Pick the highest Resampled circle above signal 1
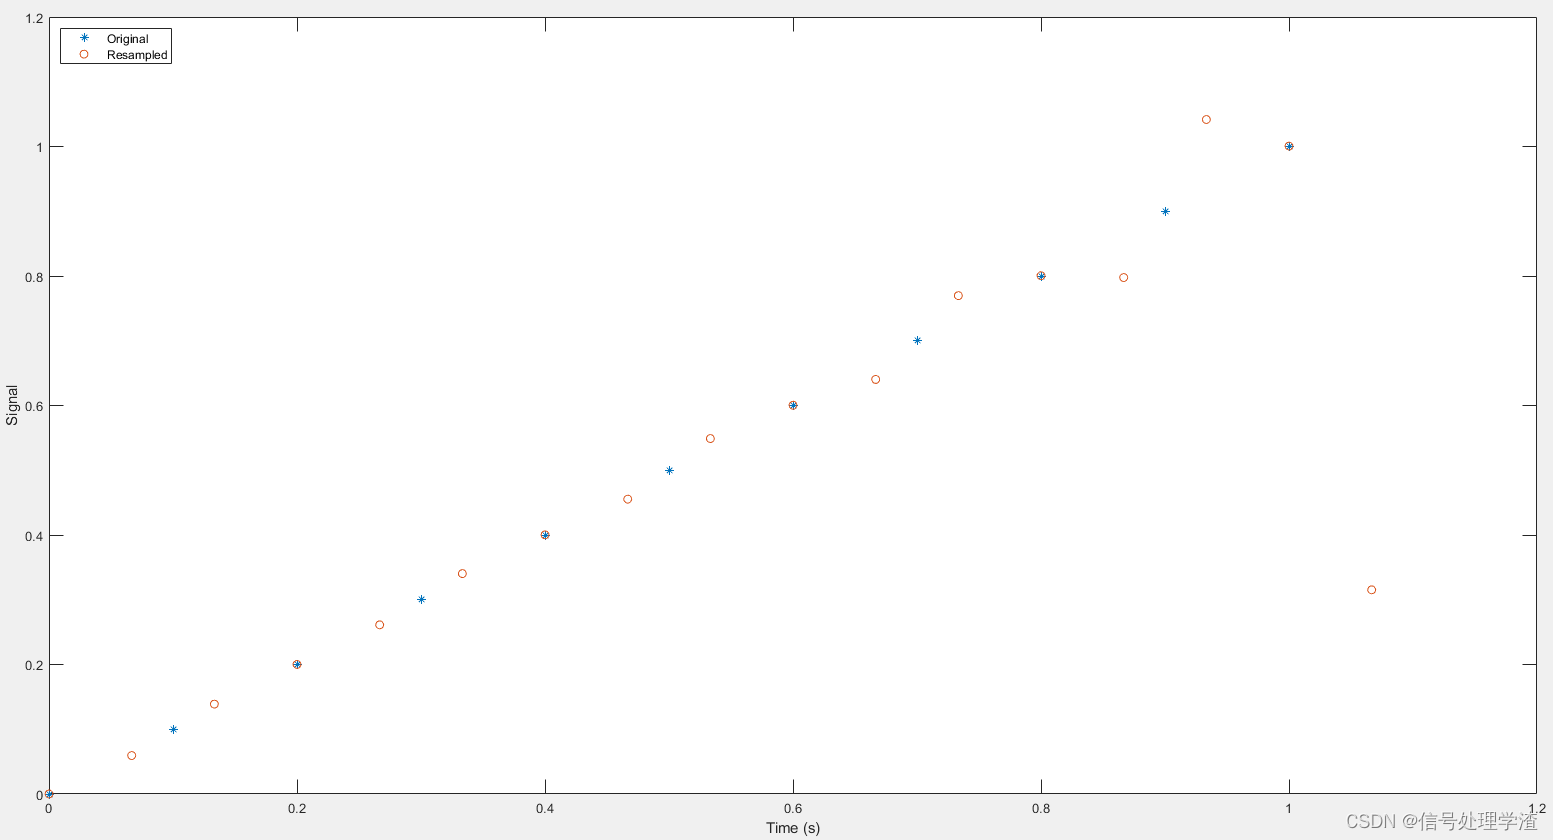Viewport: 1553px width, 840px height. click(x=1206, y=120)
